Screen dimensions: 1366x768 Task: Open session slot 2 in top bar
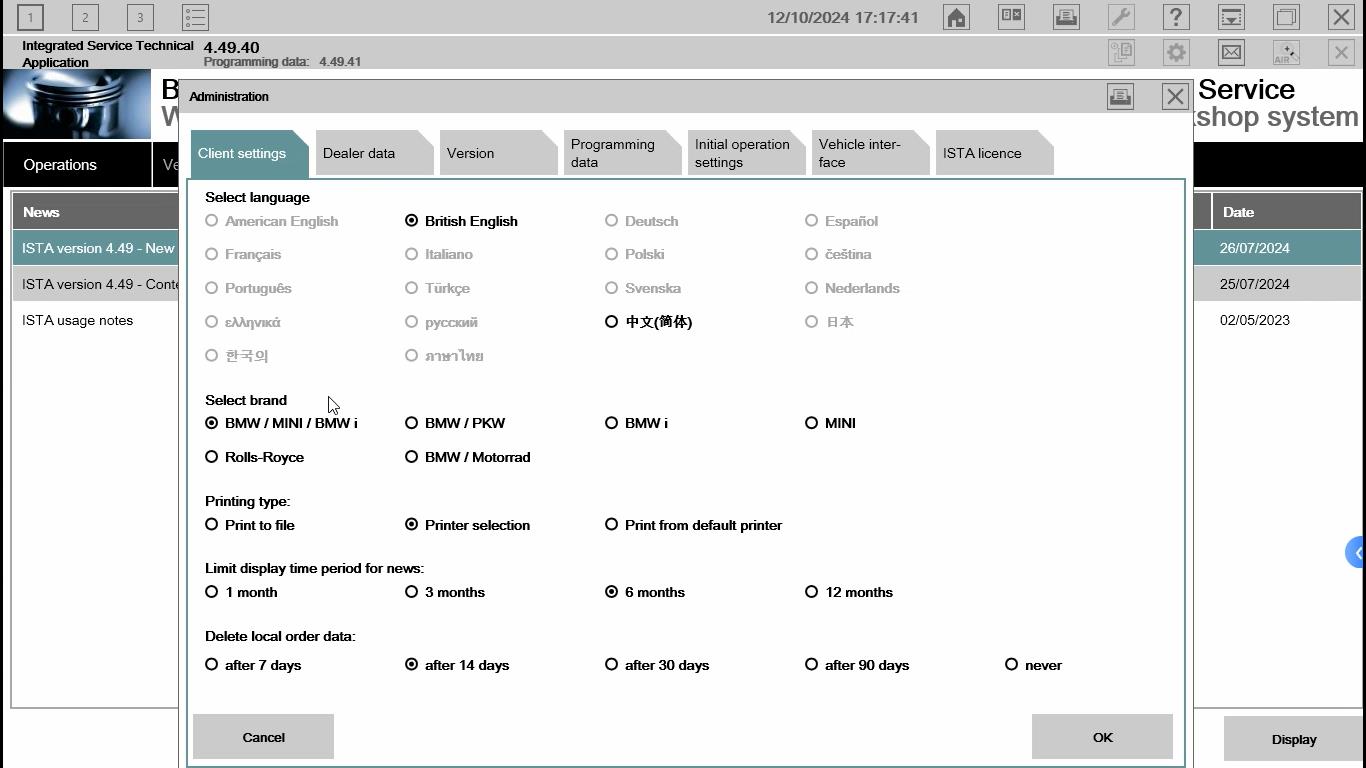85,17
